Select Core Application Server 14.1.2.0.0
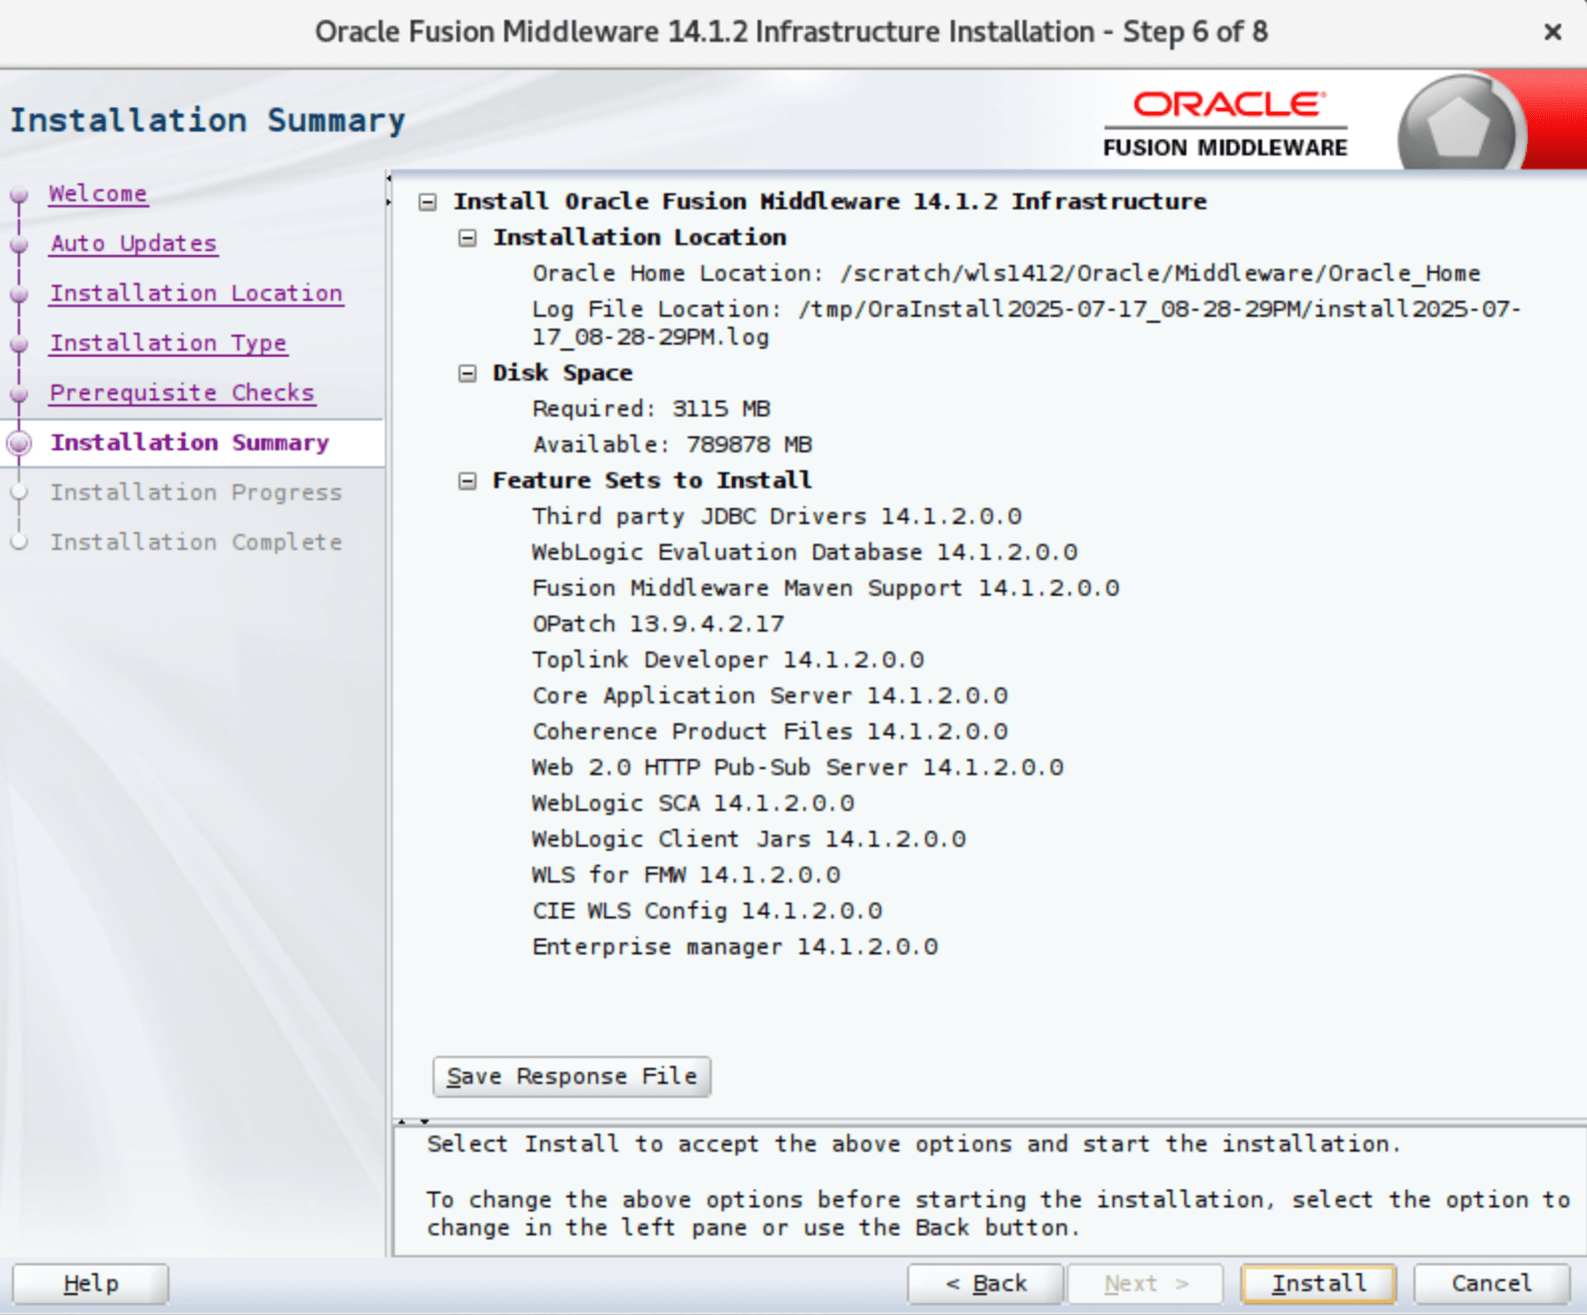1587x1315 pixels. tap(770, 697)
